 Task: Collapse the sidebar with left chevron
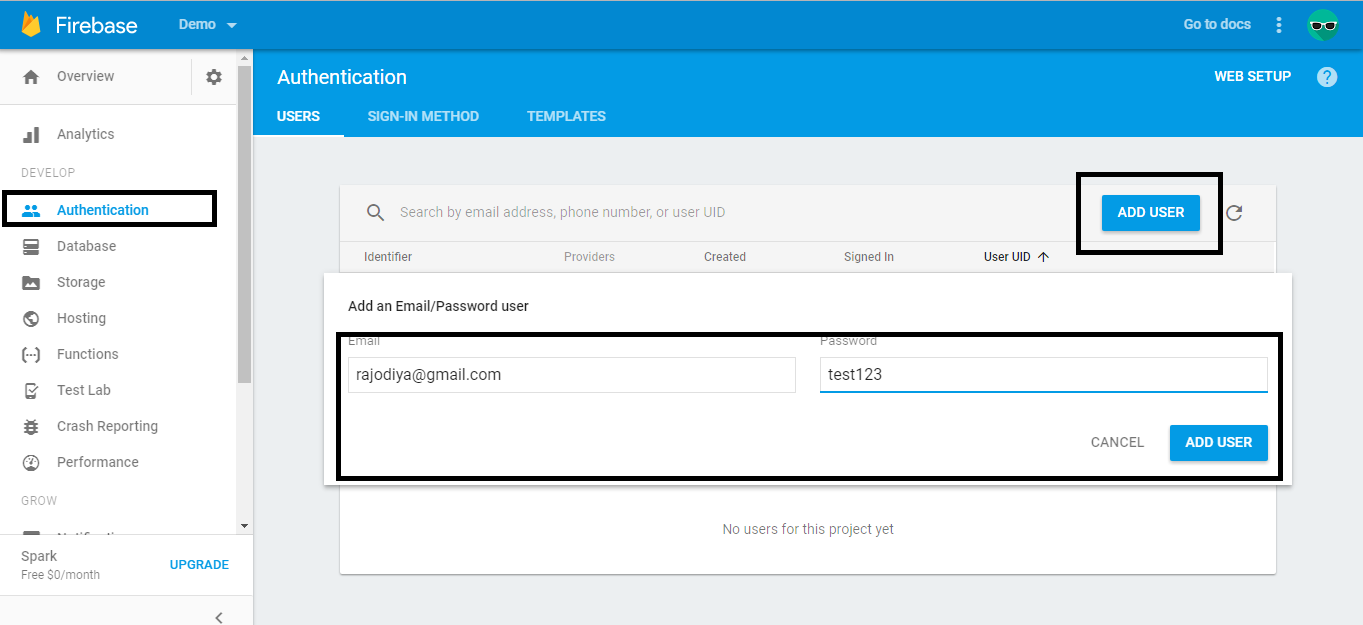219,616
